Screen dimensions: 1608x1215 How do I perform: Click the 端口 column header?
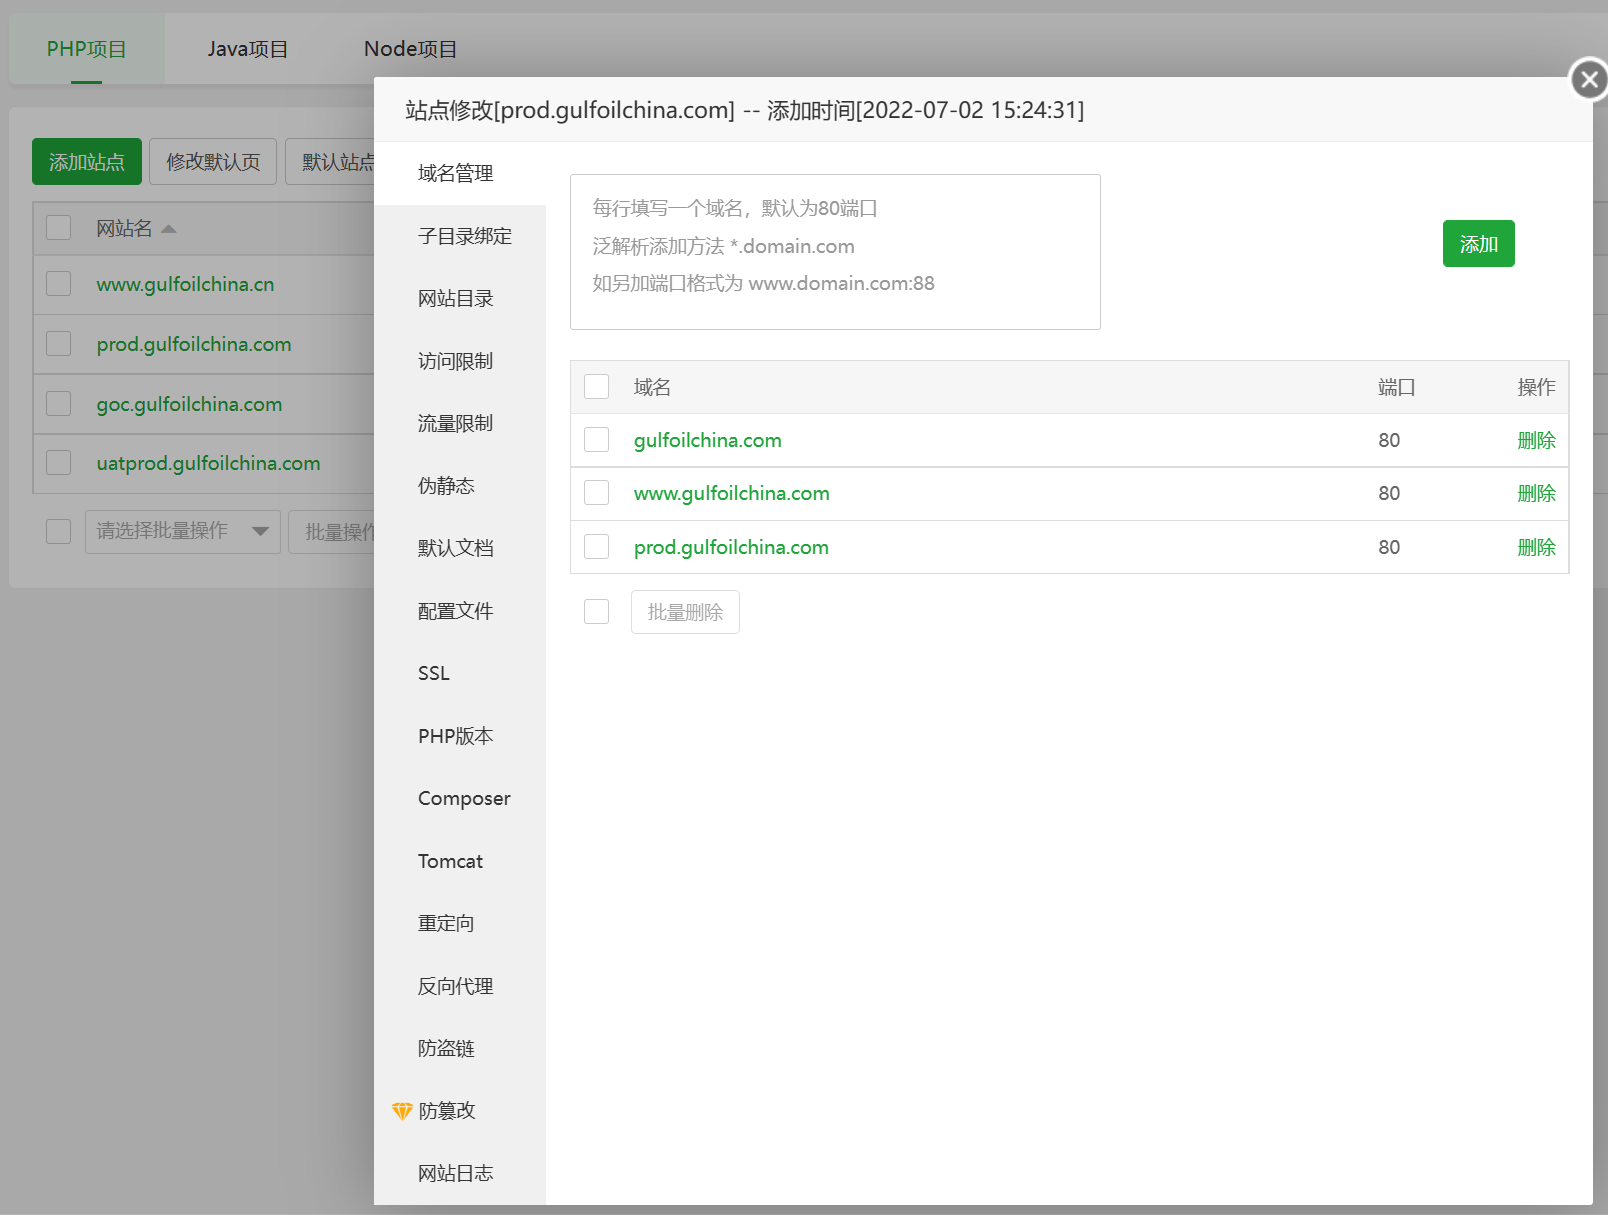coord(1396,387)
